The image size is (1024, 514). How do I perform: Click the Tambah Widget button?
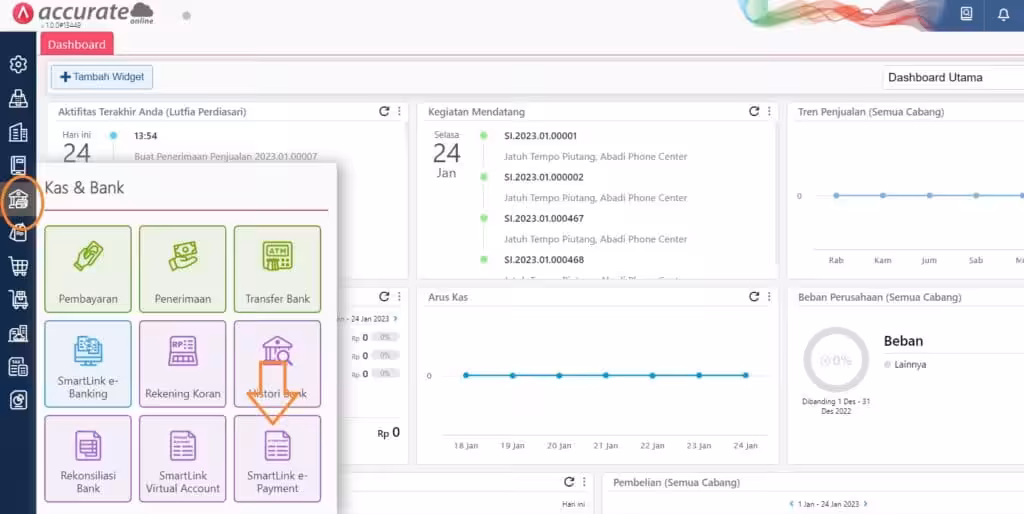pos(102,77)
